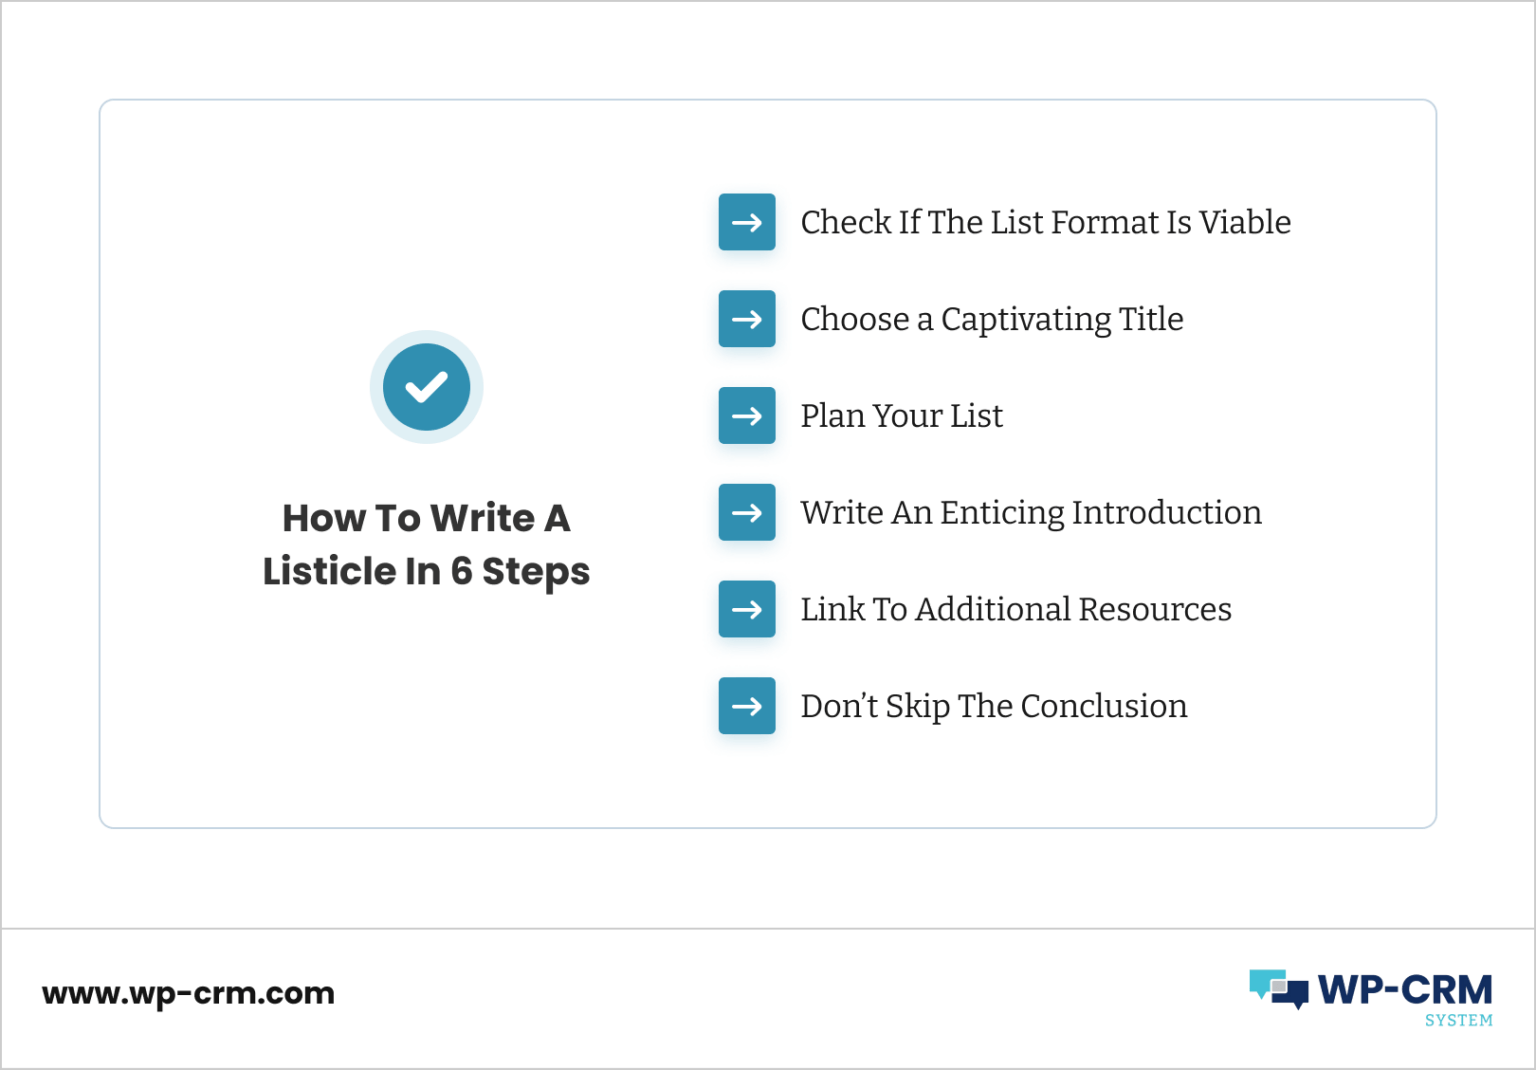
Task: Click arrow icon beside Don't Skip The Conclusion
Action: coord(747,706)
